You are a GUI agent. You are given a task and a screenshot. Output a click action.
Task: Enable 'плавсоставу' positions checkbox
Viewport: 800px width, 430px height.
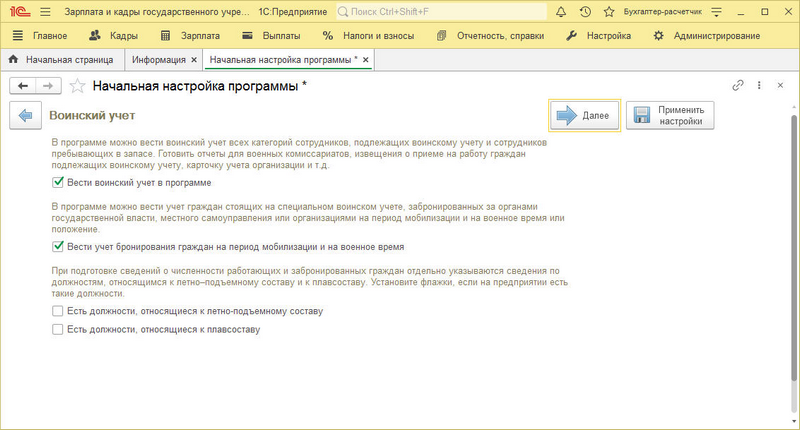tap(57, 329)
